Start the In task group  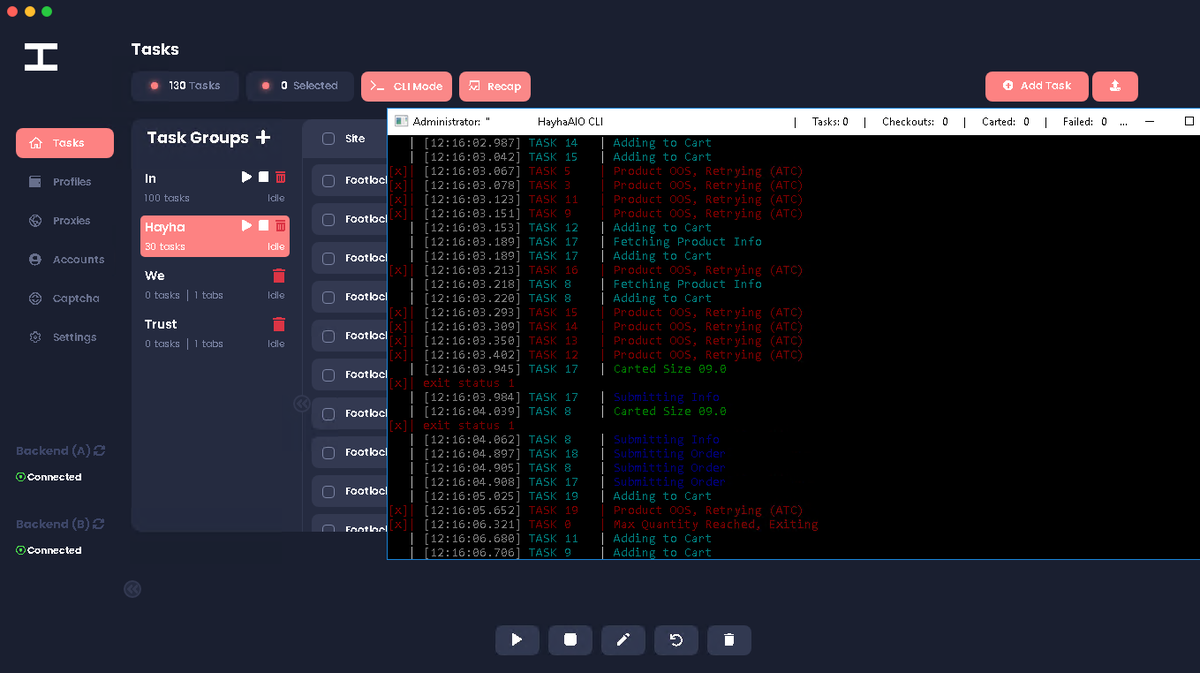click(x=247, y=177)
